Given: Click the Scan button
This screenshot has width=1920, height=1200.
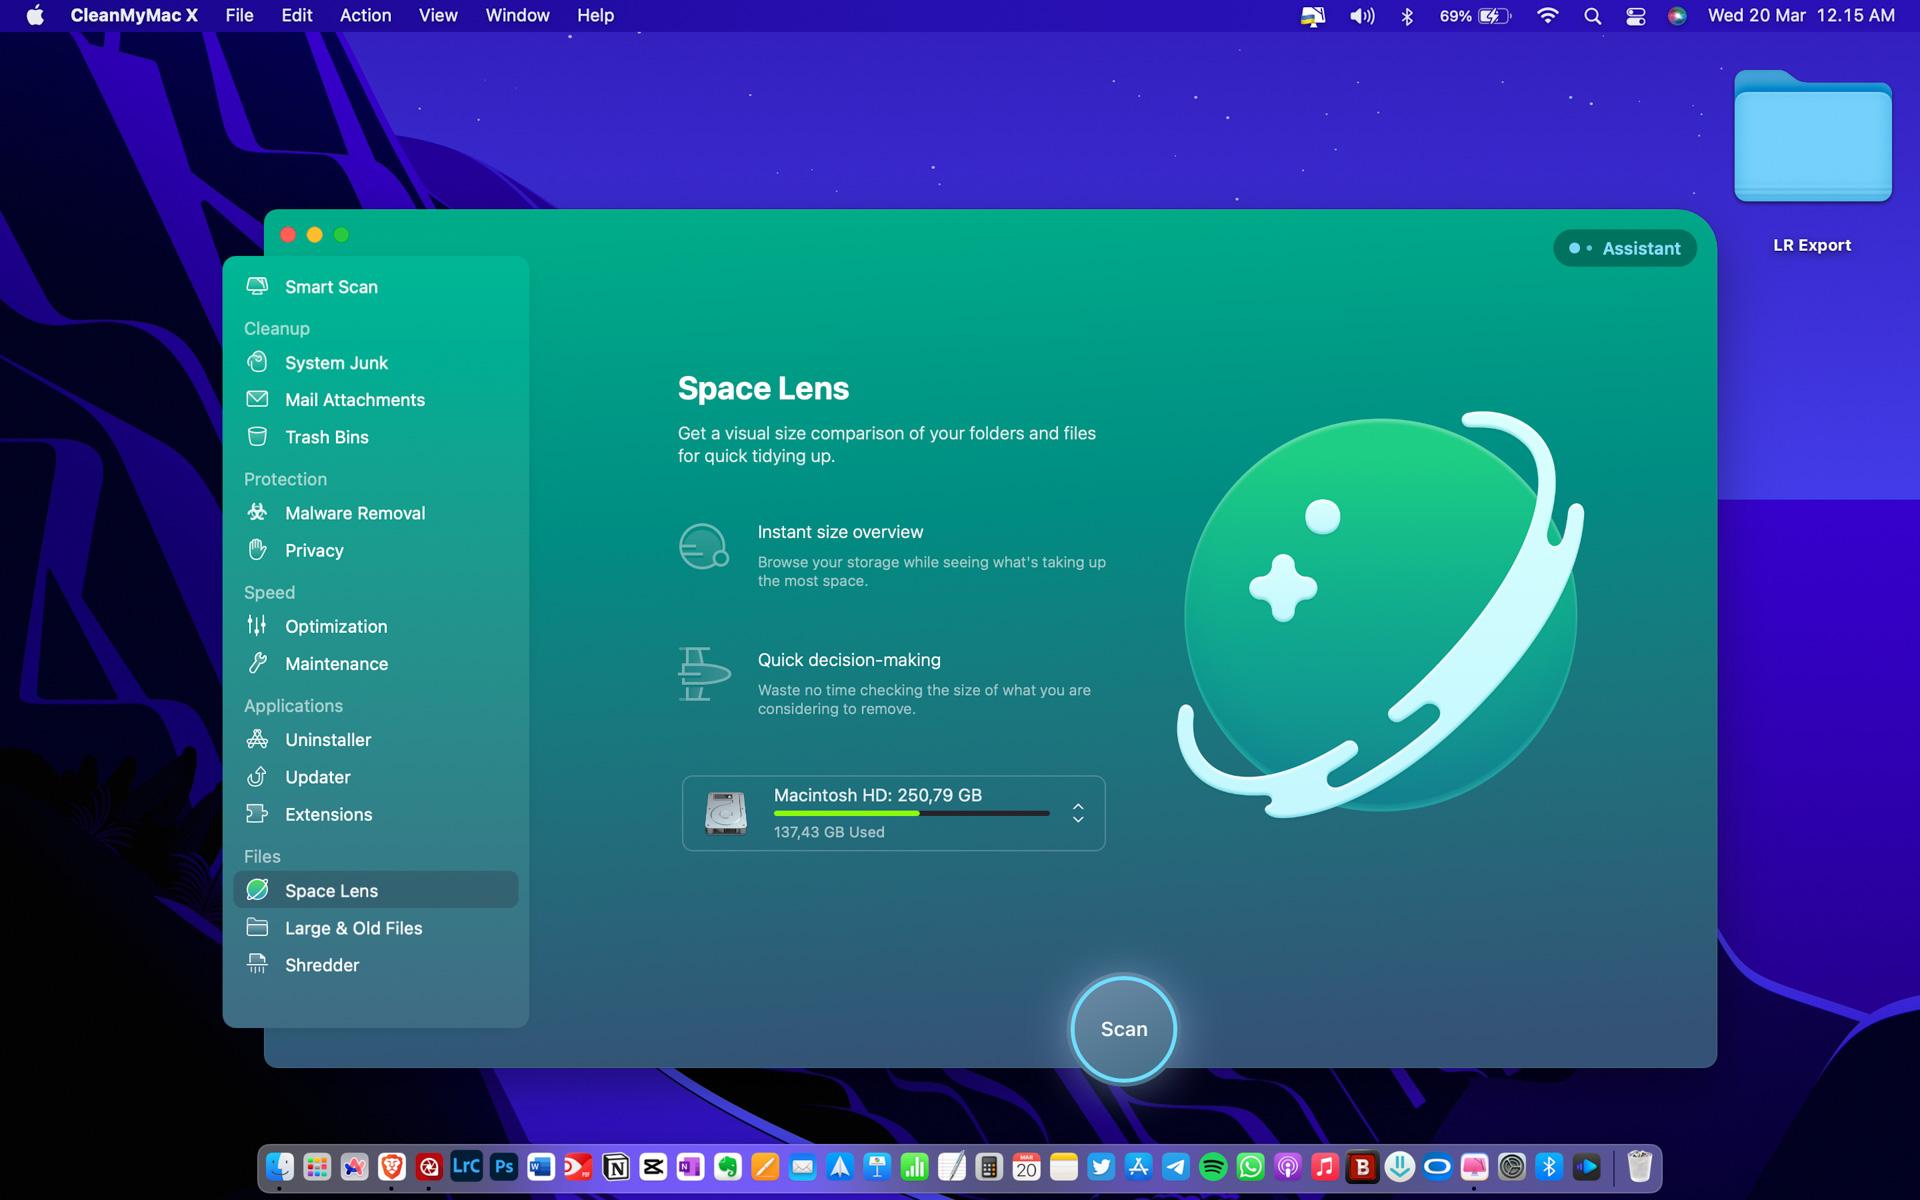Looking at the screenshot, I should pos(1122,1029).
